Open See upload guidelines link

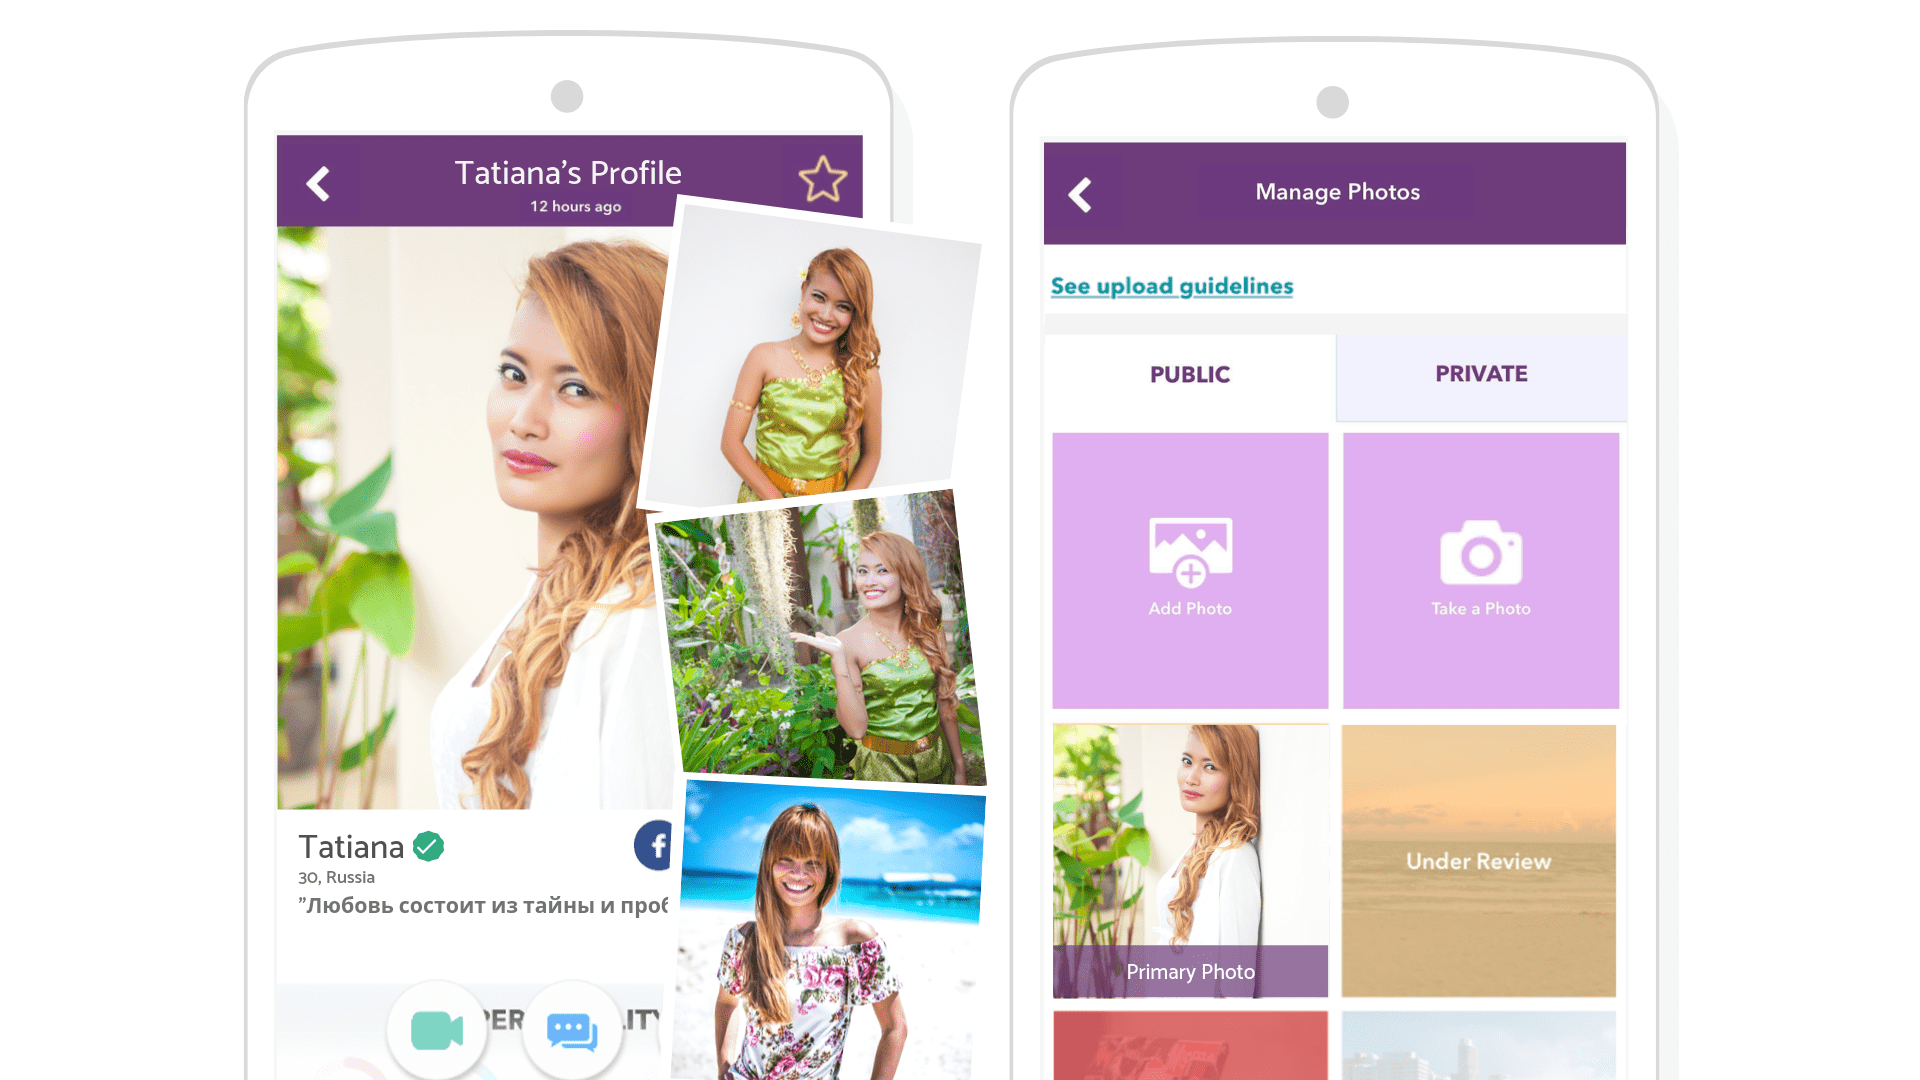coord(1171,286)
